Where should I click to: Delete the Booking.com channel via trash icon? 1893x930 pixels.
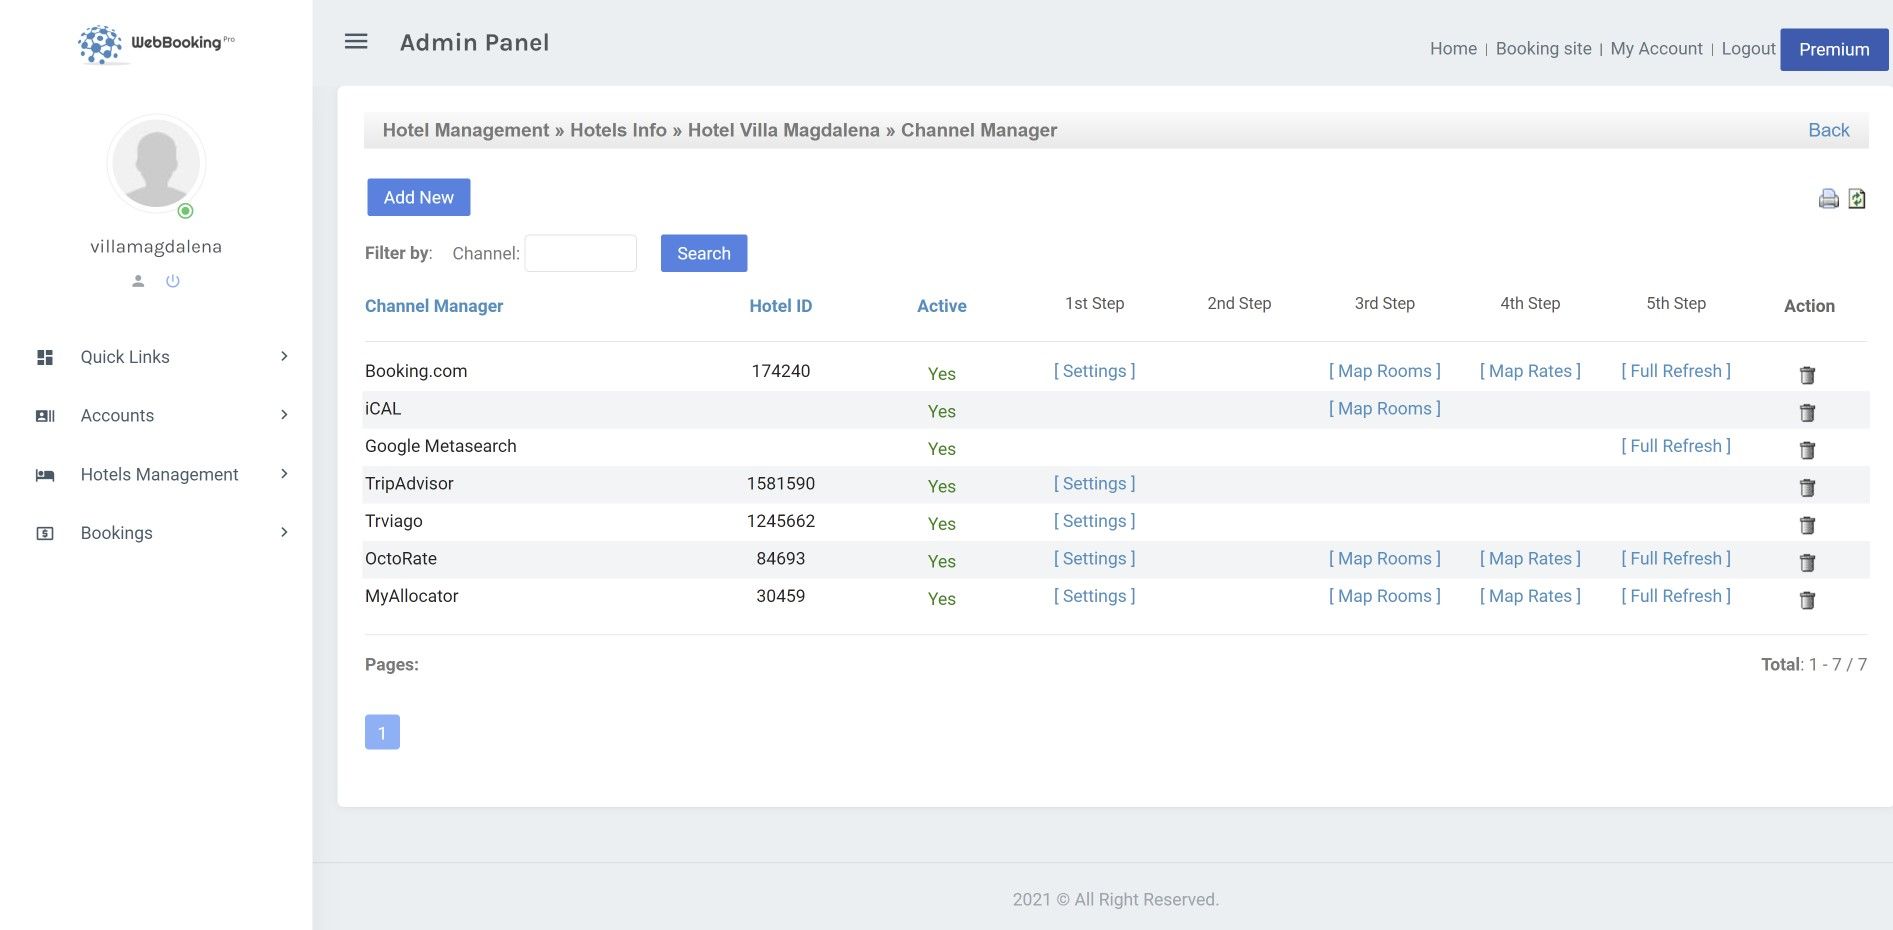coord(1807,375)
